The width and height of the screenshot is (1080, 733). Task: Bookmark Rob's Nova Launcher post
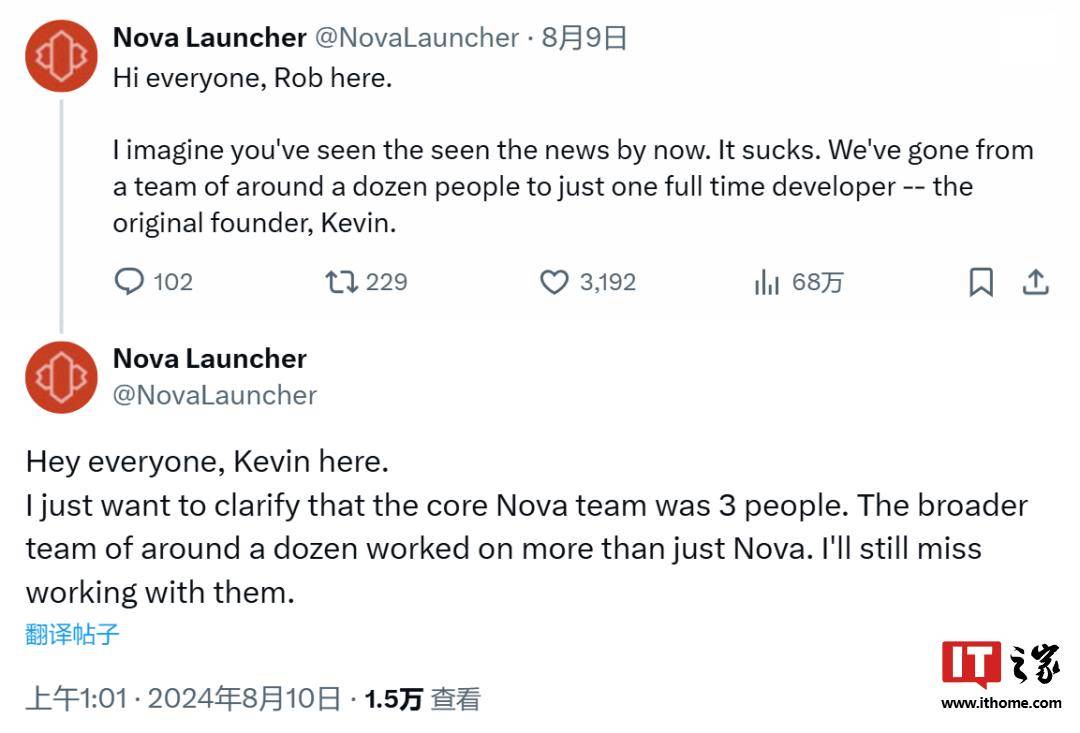tap(981, 283)
